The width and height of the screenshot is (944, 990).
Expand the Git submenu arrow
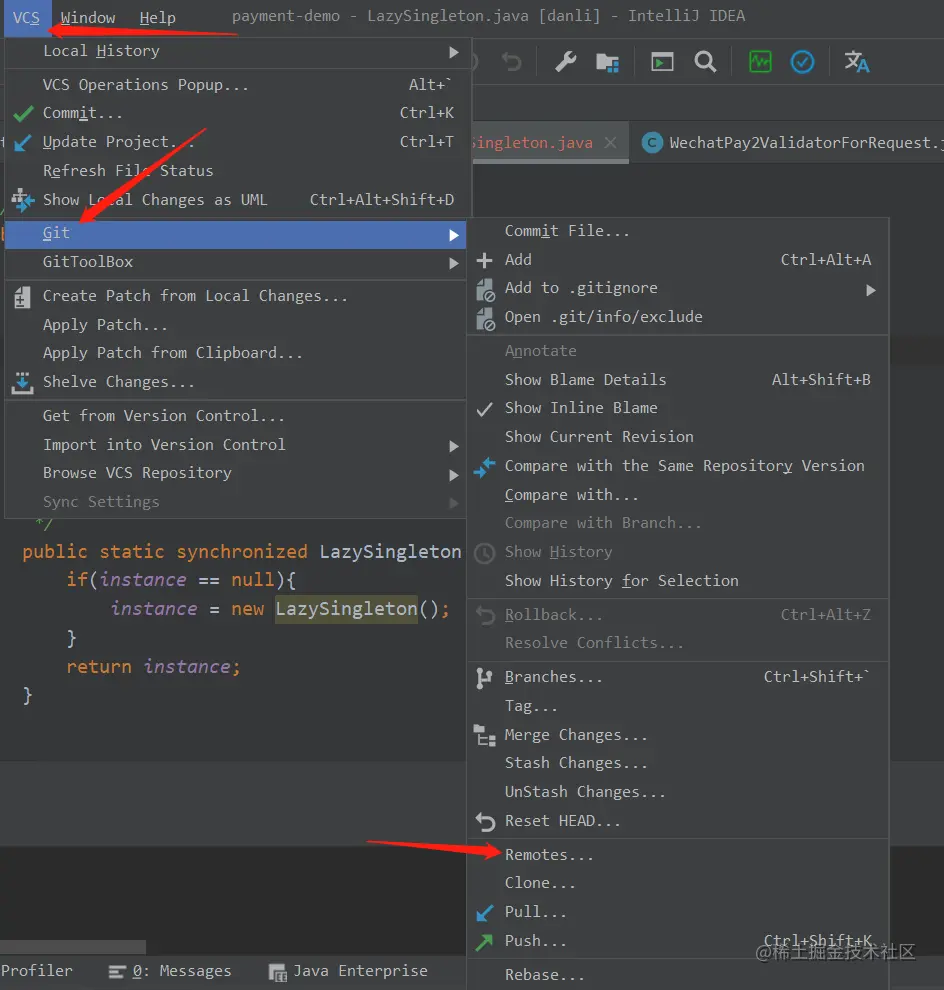point(453,235)
